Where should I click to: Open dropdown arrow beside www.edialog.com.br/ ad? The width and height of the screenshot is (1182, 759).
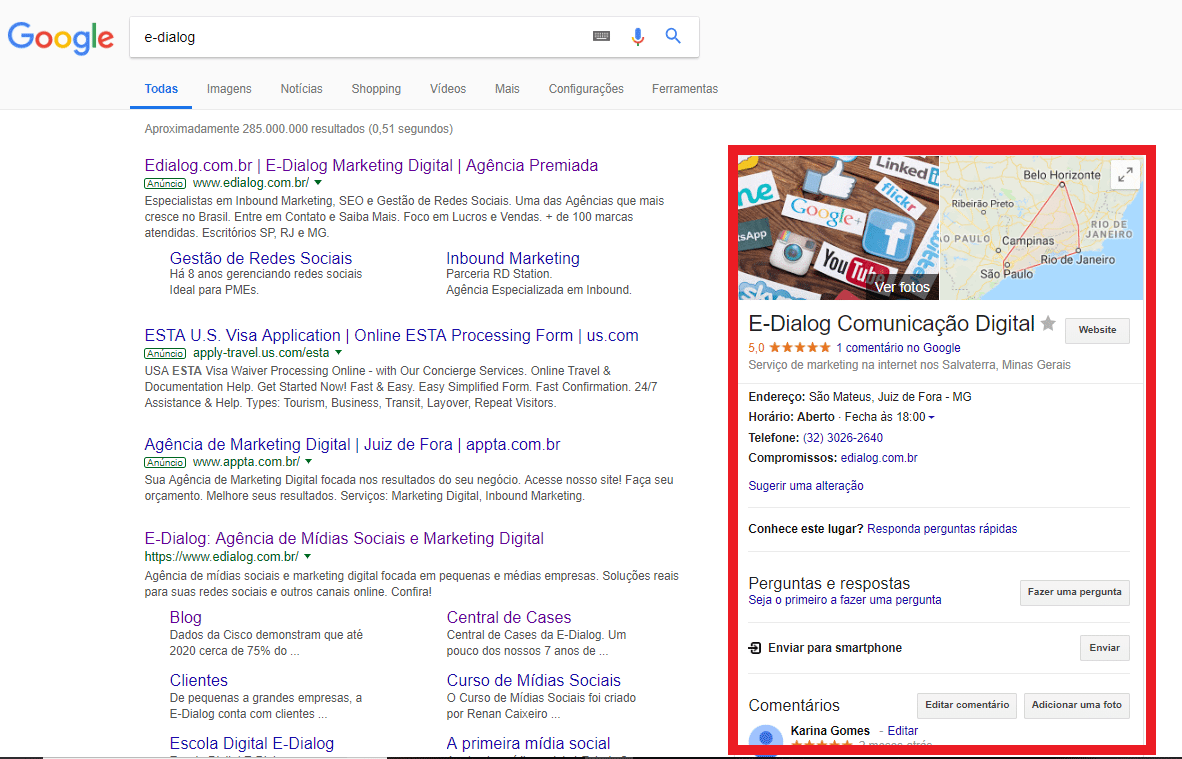click(x=318, y=183)
